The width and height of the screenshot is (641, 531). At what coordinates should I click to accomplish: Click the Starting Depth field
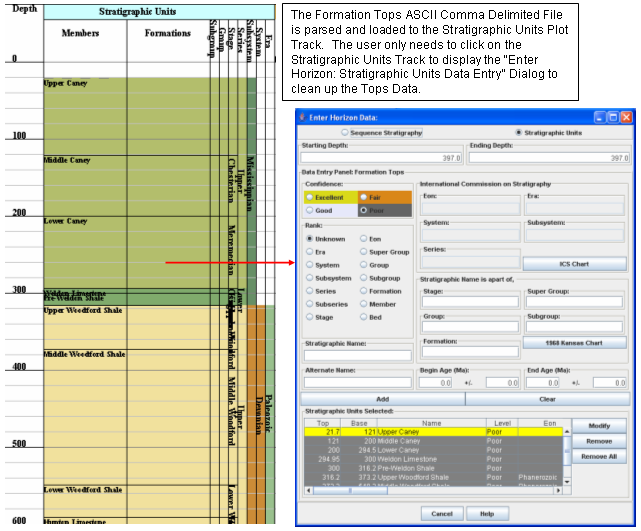tap(381, 157)
